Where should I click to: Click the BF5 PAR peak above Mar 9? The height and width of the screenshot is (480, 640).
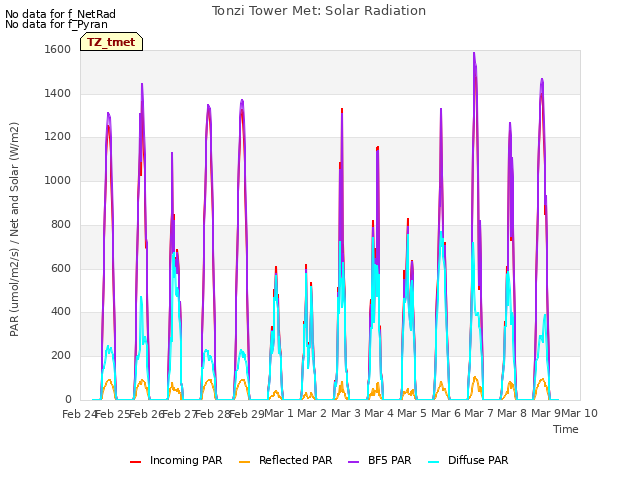coord(542,80)
